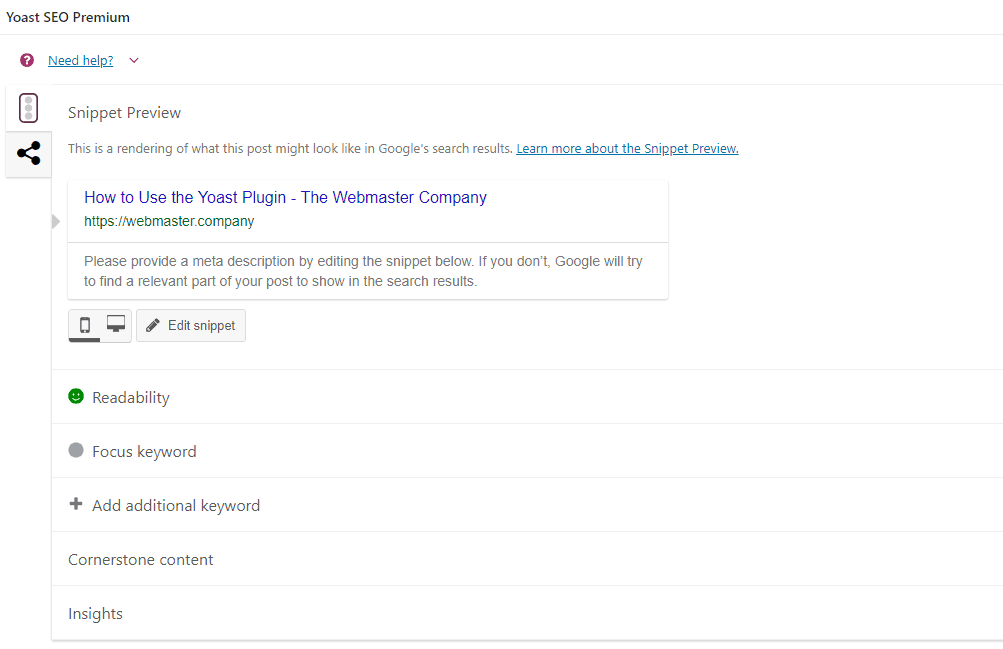The image size is (1003, 649).
Task: Switch to the social share tab
Action: (29, 153)
